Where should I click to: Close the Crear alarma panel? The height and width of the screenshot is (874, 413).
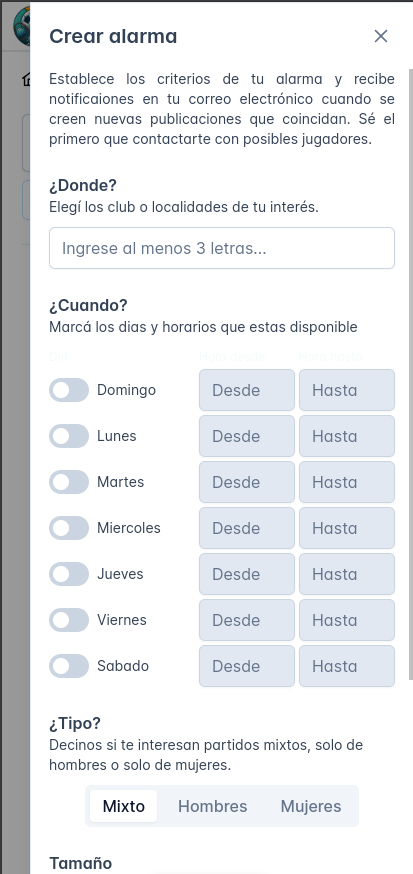(381, 36)
